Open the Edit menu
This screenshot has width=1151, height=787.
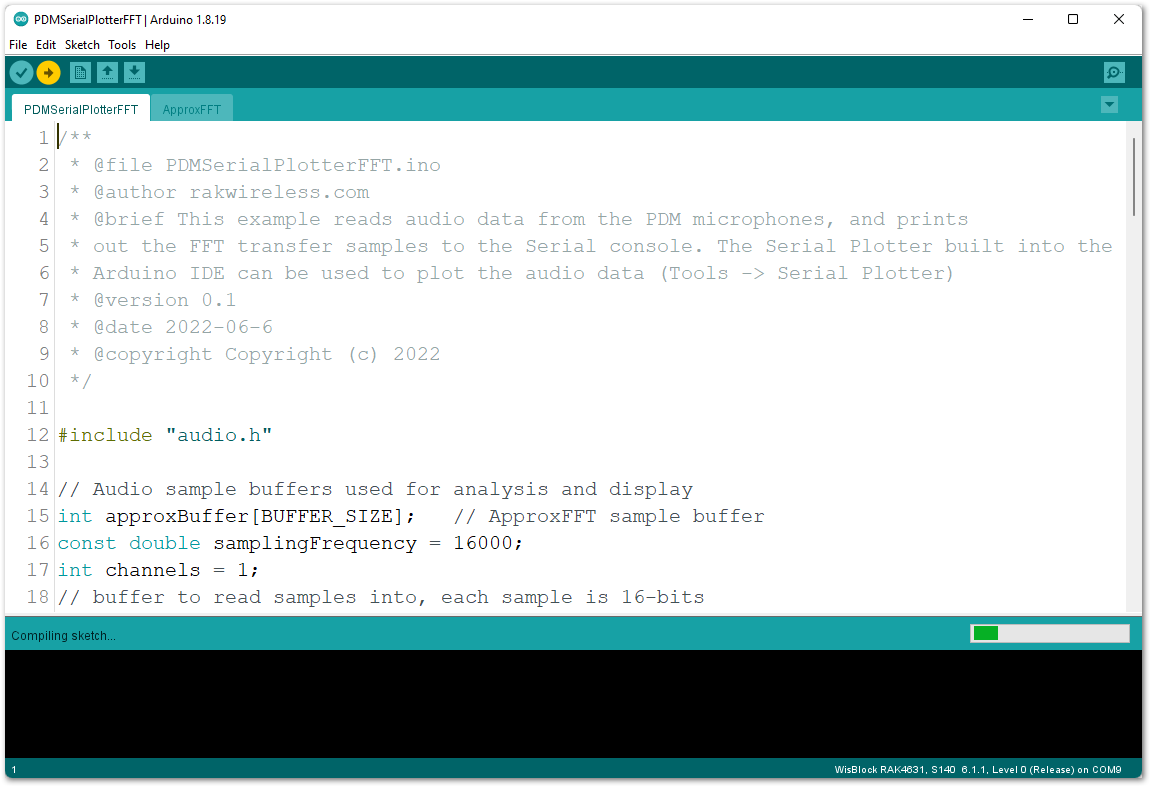click(x=46, y=44)
